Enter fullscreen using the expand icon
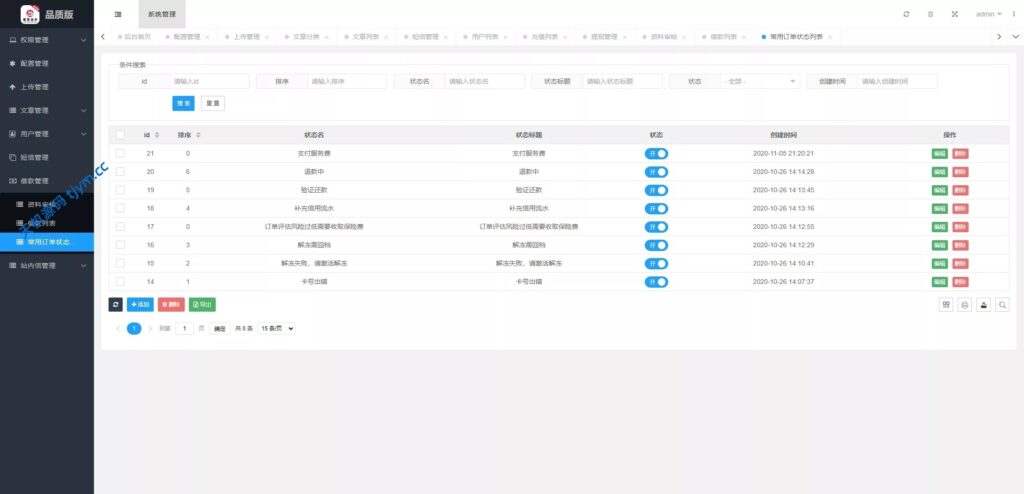 coord(954,15)
